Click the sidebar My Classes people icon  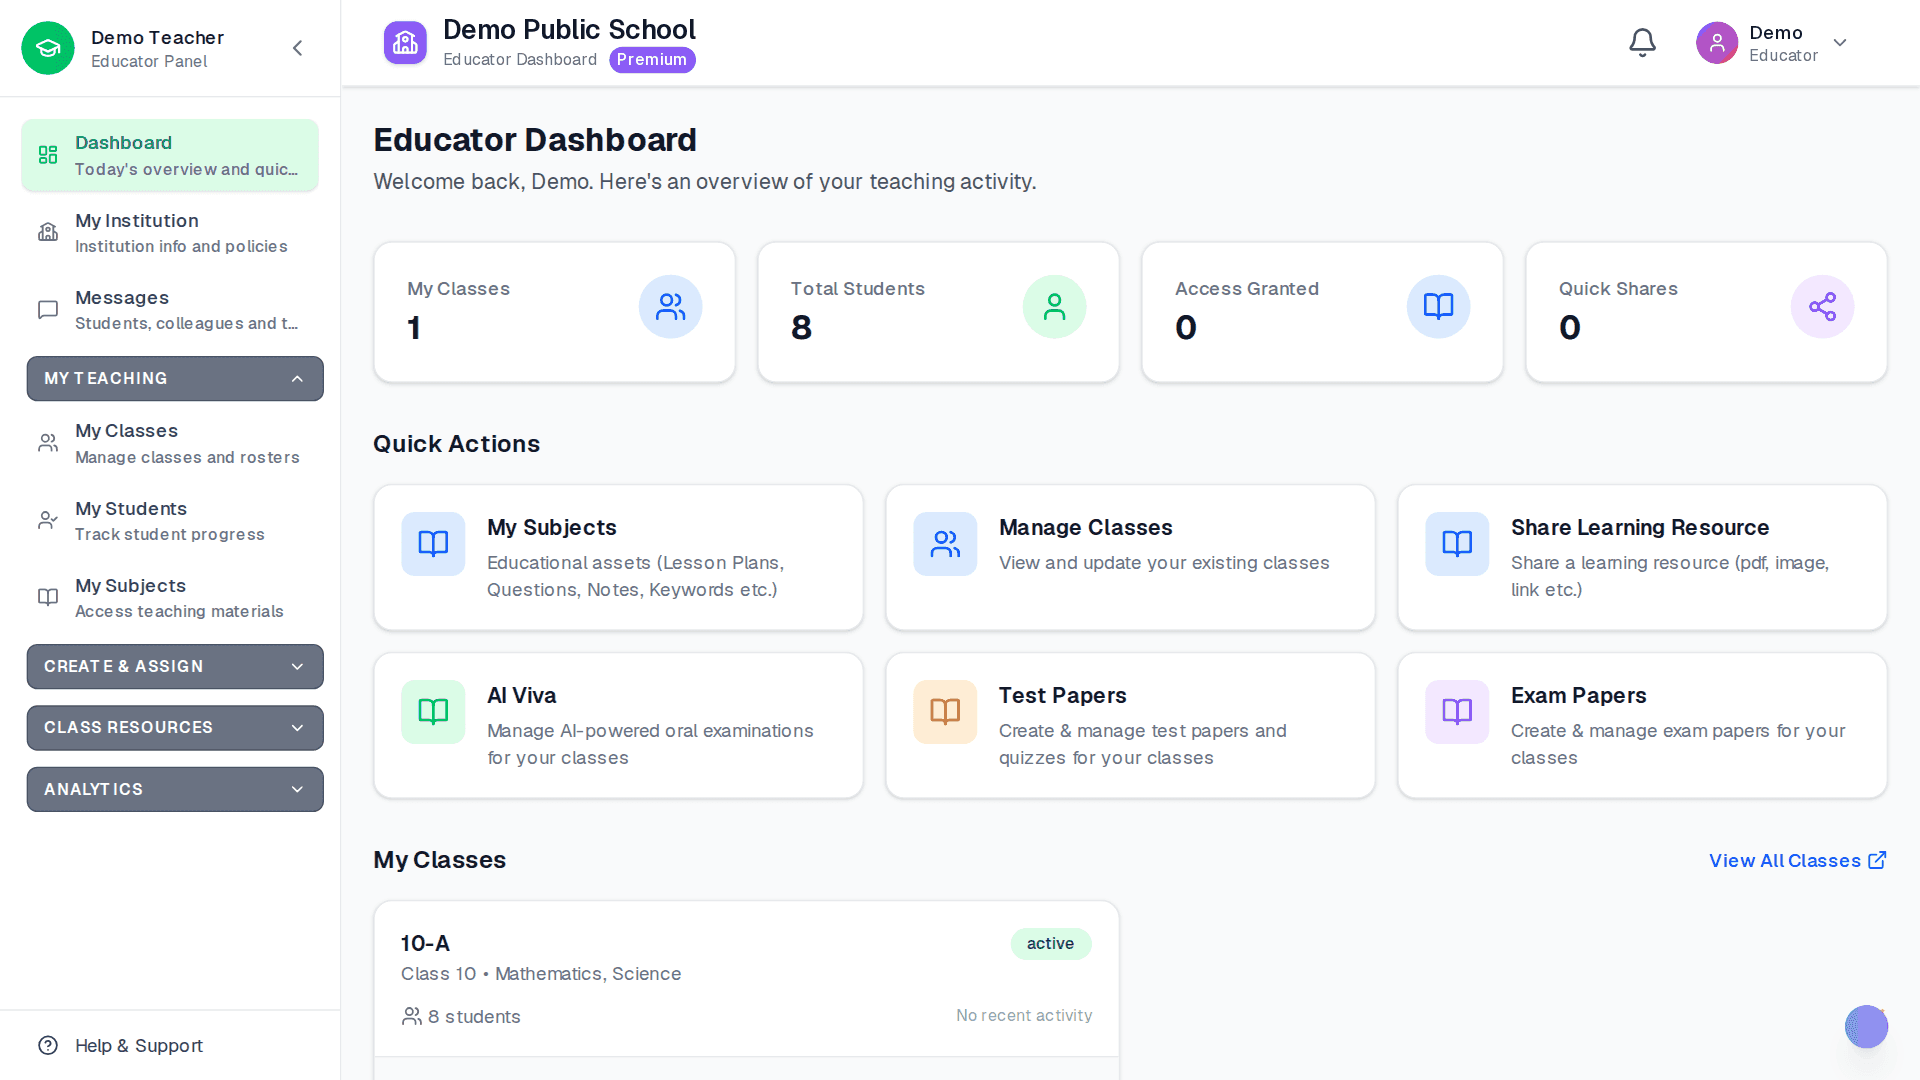click(x=48, y=443)
